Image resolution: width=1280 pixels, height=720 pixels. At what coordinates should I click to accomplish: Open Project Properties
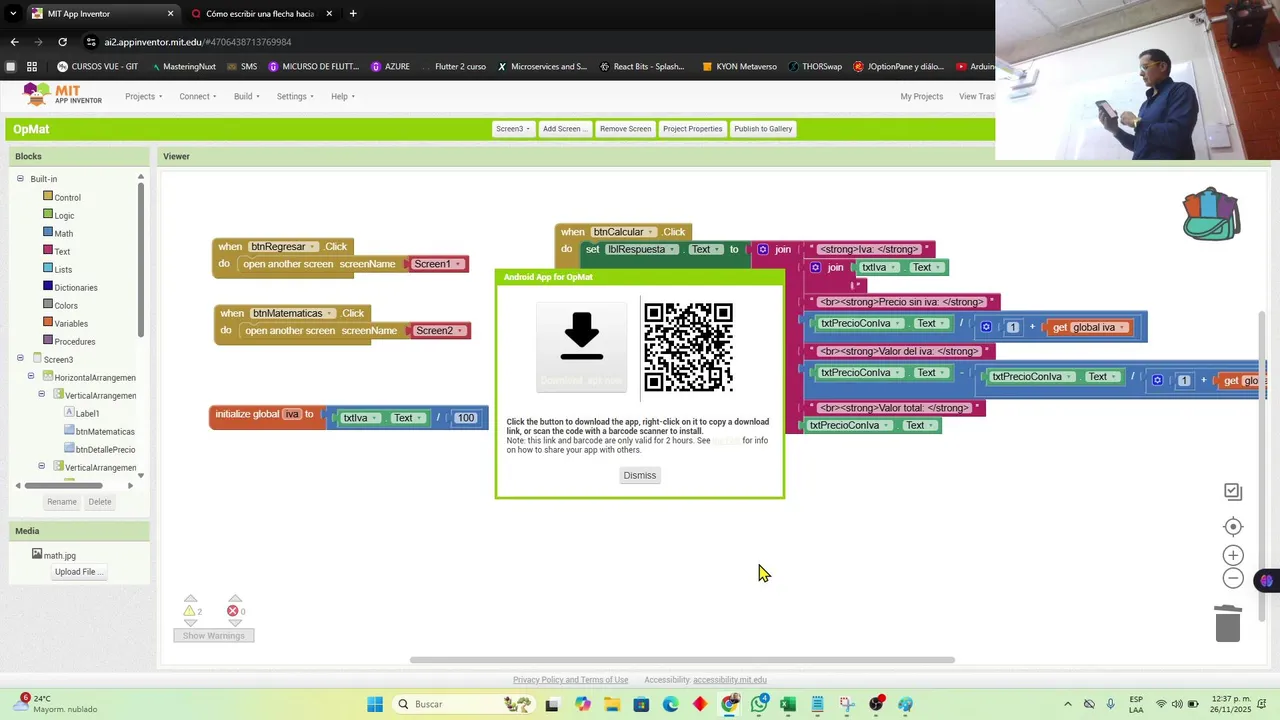tap(692, 129)
